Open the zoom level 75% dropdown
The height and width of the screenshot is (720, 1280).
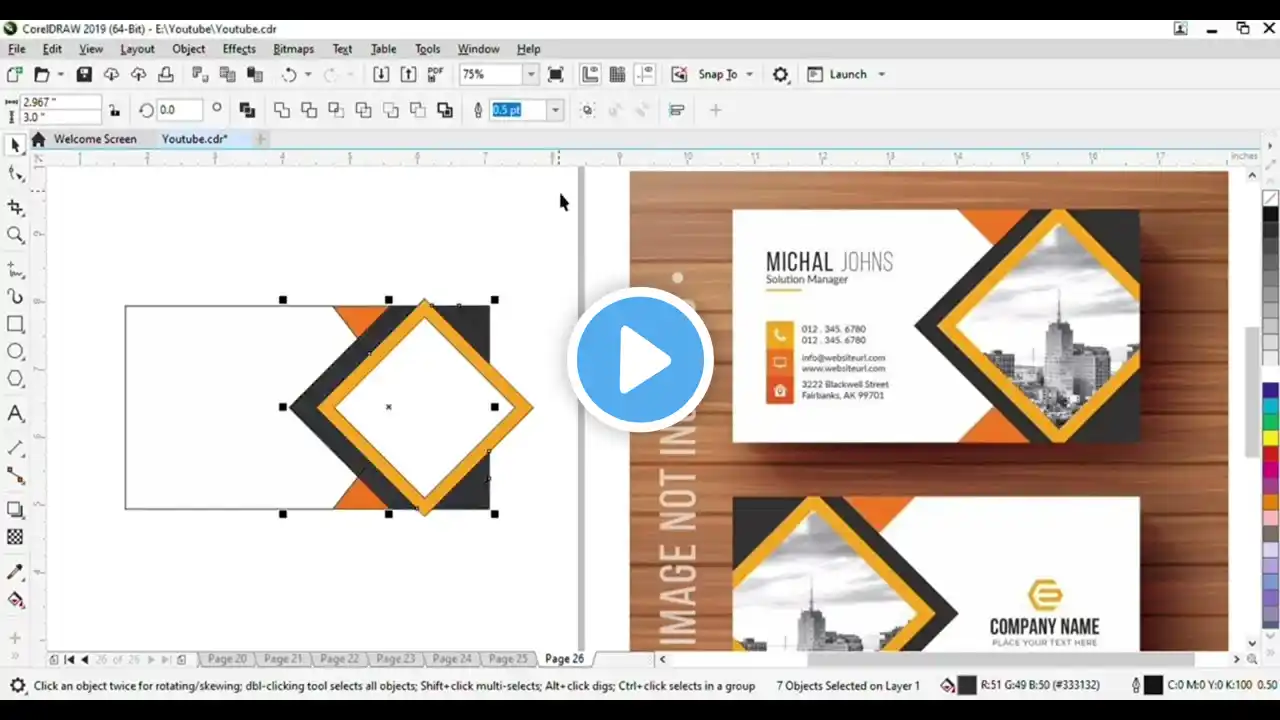point(531,75)
